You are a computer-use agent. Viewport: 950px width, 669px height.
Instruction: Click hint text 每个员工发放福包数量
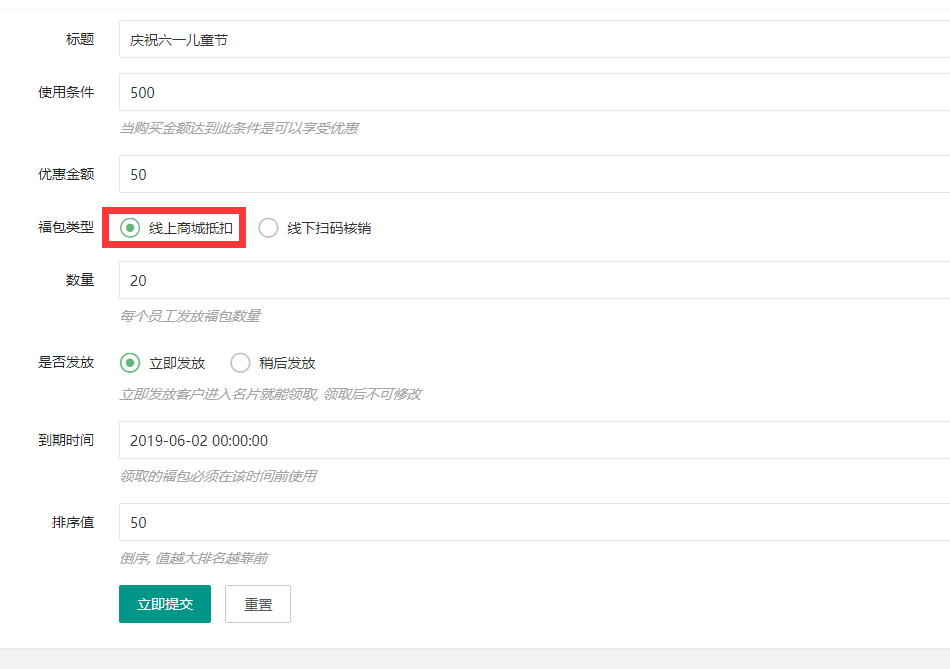[x=190, y=316]
